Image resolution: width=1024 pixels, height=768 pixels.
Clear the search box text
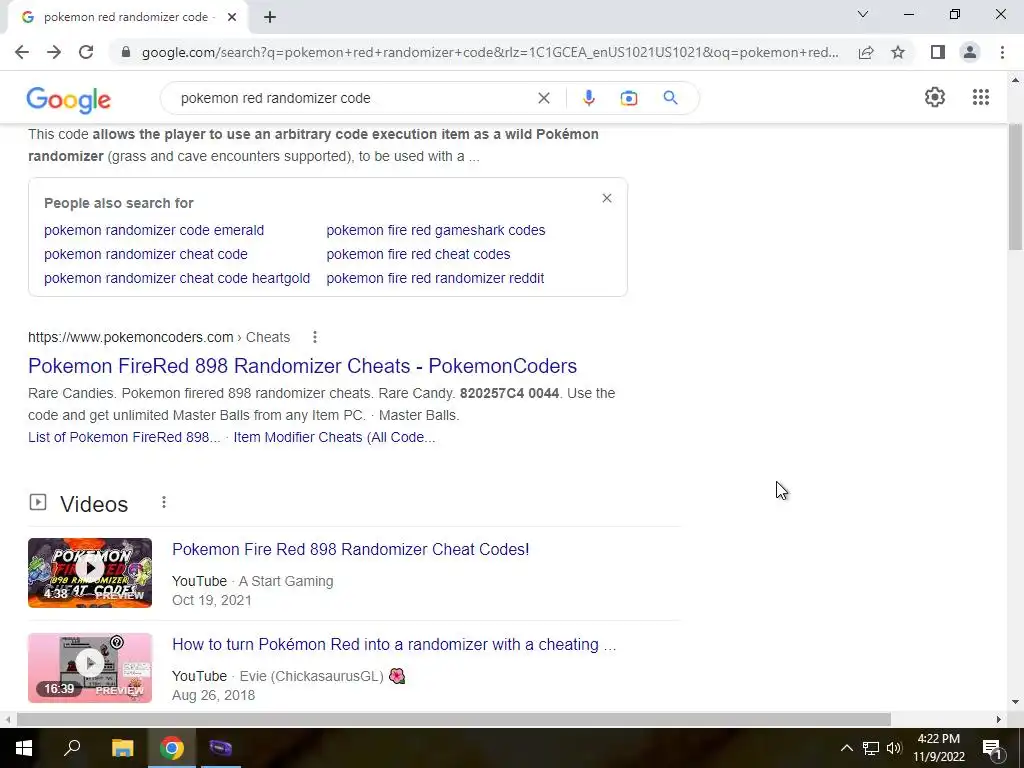(x=543, y=98)
